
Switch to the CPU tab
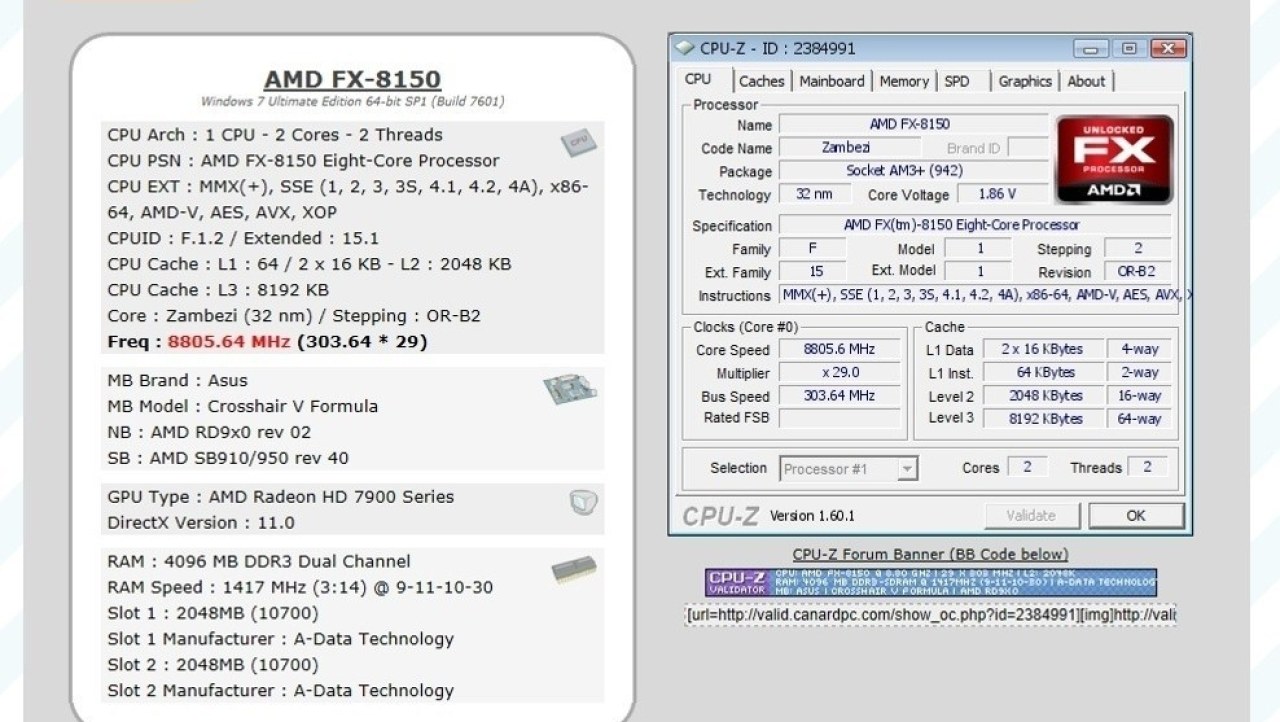coord(698,80)
